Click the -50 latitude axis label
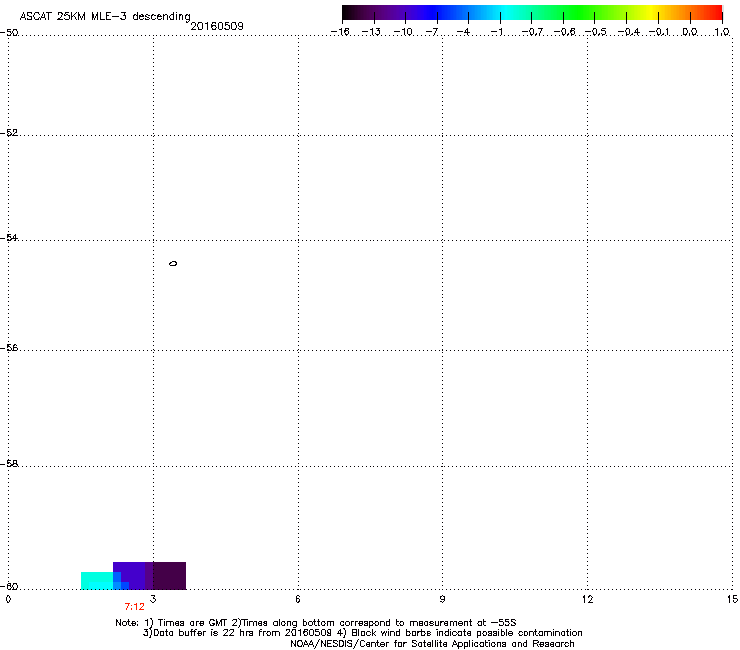This screenshot has width=740, height=650. 9,33
